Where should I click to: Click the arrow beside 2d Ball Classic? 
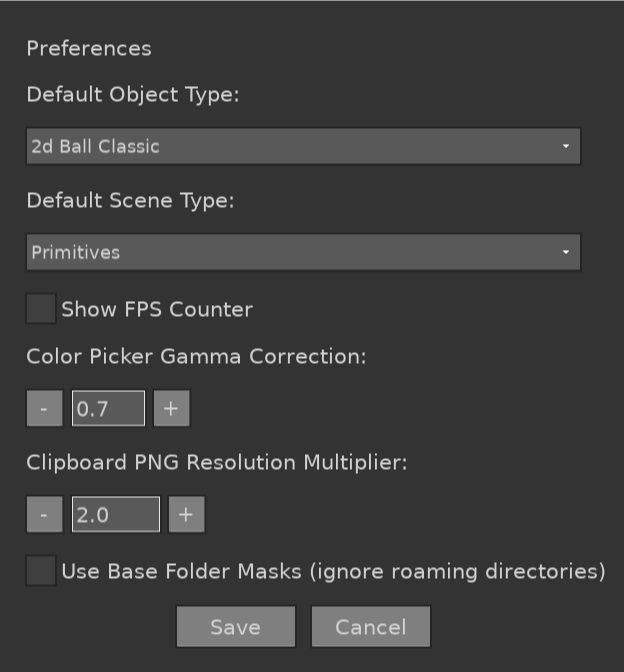[x=566, y=146]
